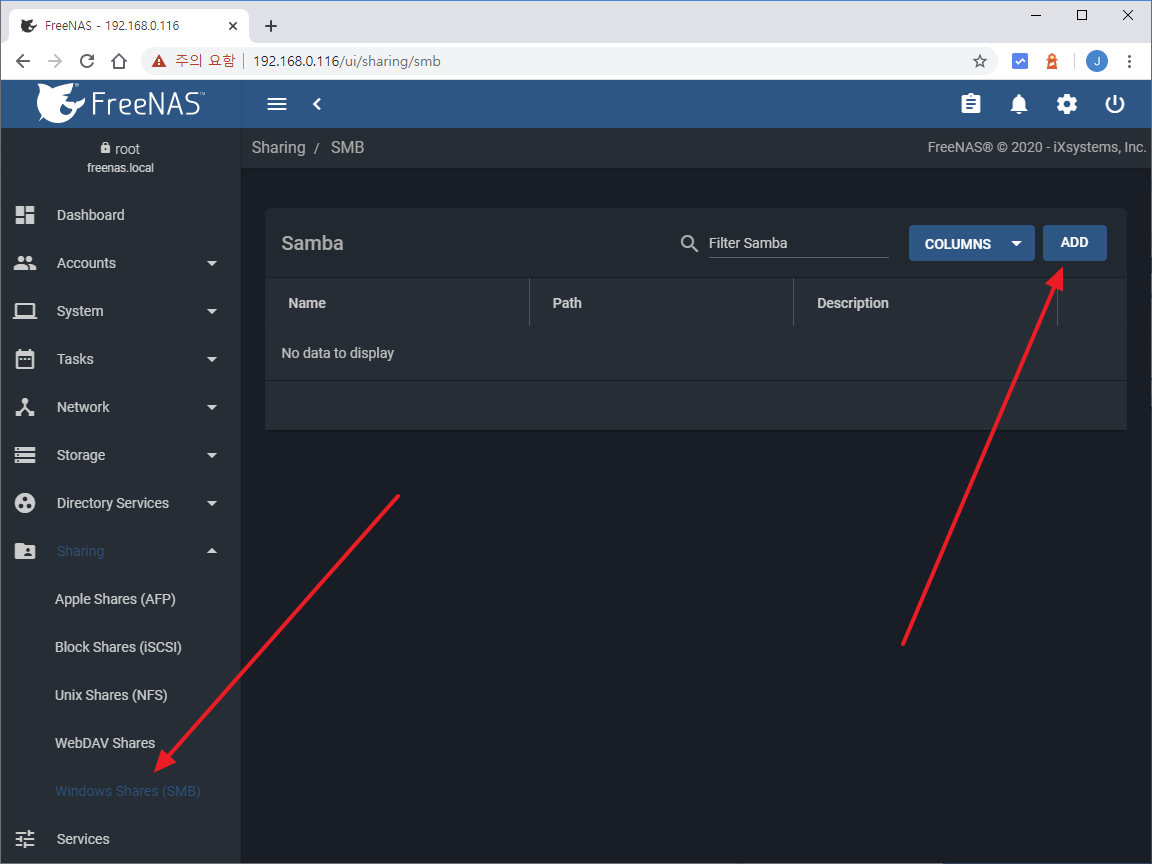Open the Chrome three-dot menu
1152x864 pixels.
[x=1129, y=61]
